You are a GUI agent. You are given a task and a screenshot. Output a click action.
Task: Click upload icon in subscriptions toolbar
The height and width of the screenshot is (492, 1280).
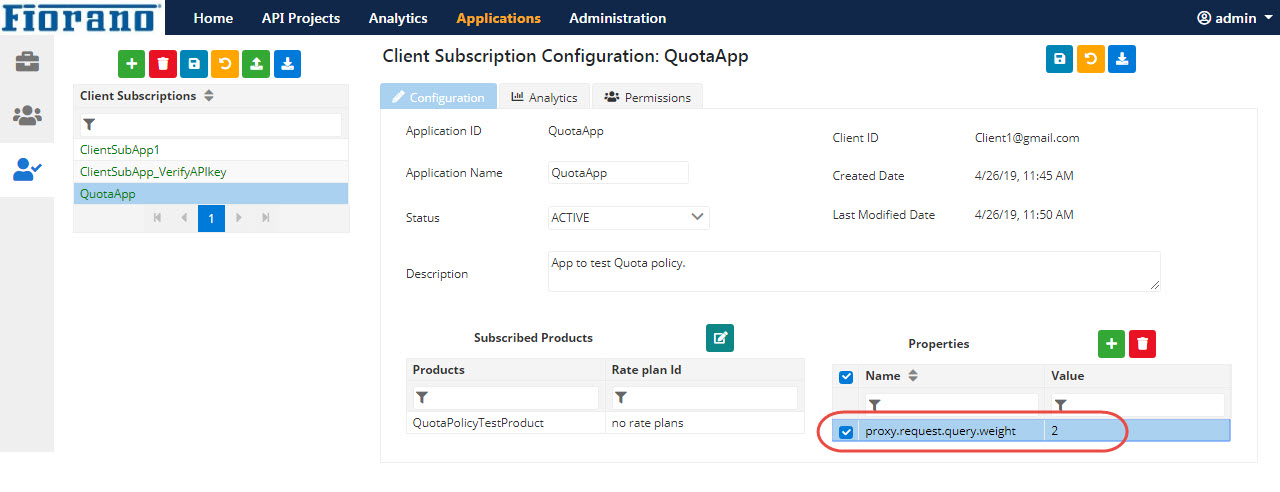click(256, 64)
